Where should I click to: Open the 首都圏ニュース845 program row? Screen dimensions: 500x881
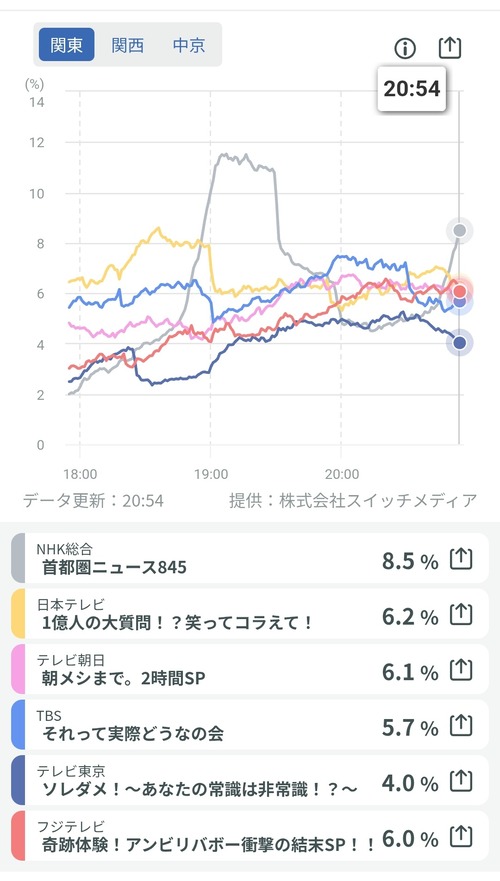(x=250, y=558)
